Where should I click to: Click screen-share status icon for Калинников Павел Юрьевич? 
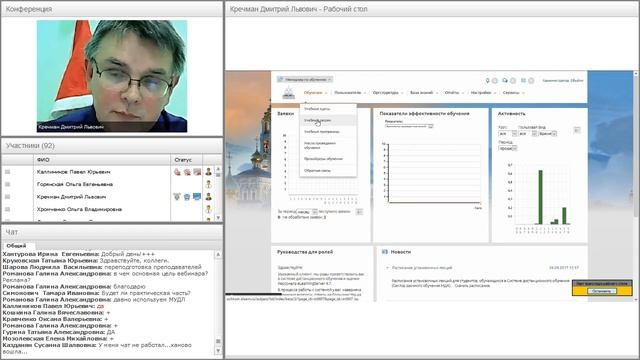[x=197, y=172]
